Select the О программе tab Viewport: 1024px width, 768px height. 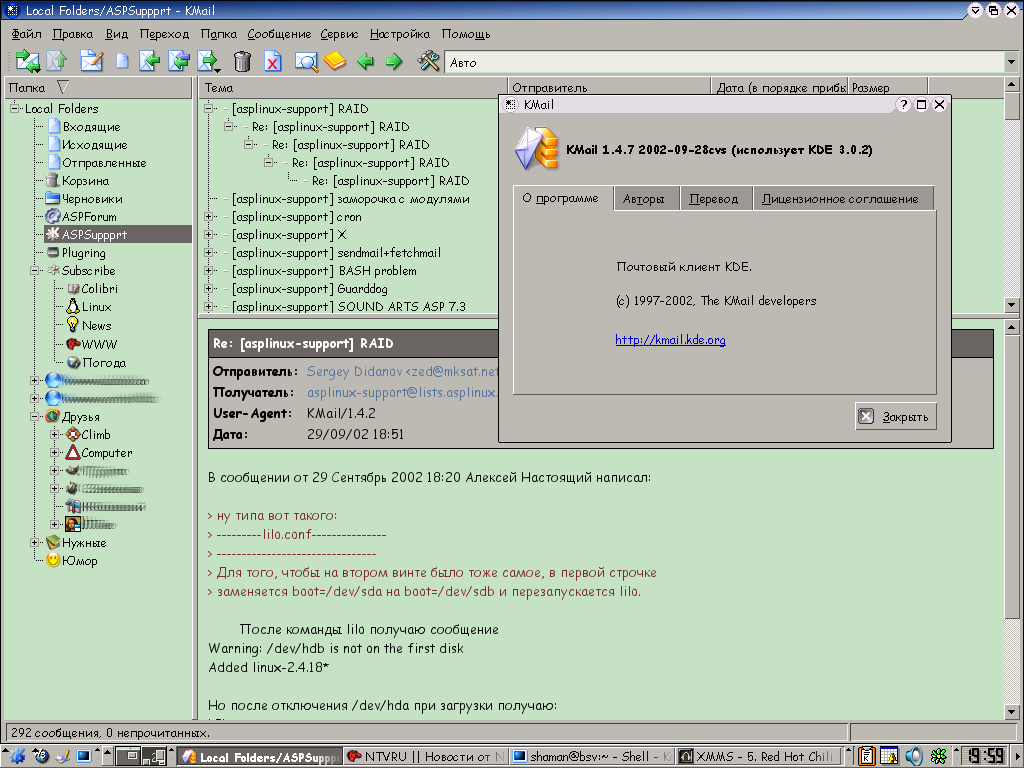pyautogui.click(x=561, y=198)
